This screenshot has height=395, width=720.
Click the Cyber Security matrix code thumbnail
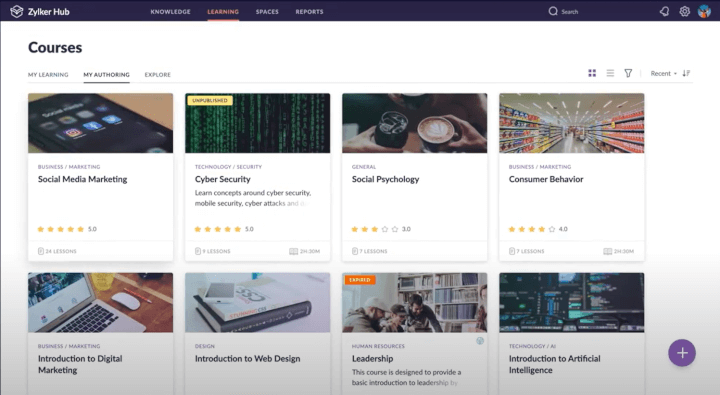coord(258,123)
